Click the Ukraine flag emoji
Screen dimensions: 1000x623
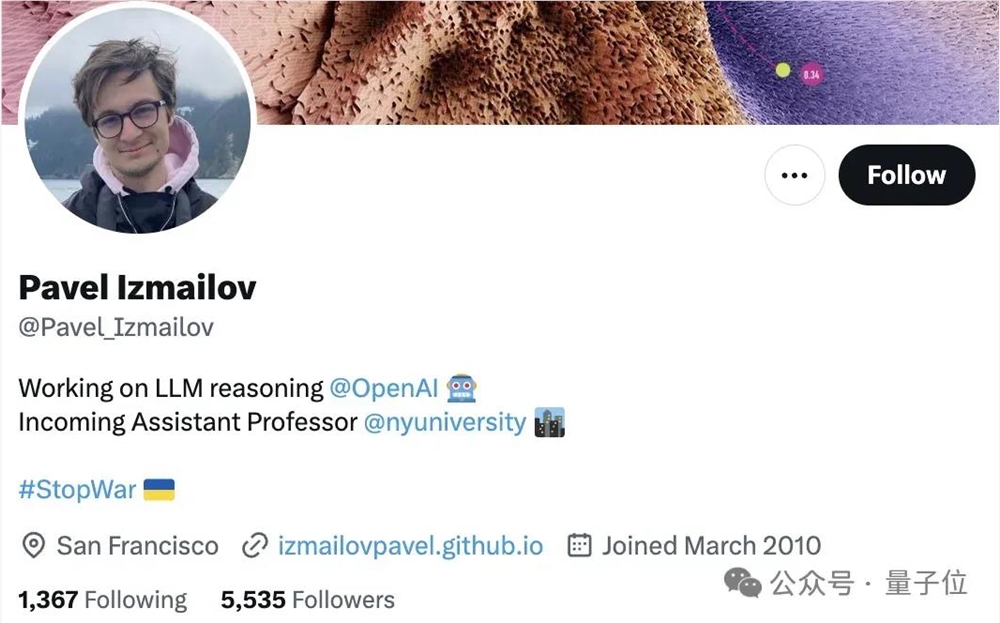(159, 489)
